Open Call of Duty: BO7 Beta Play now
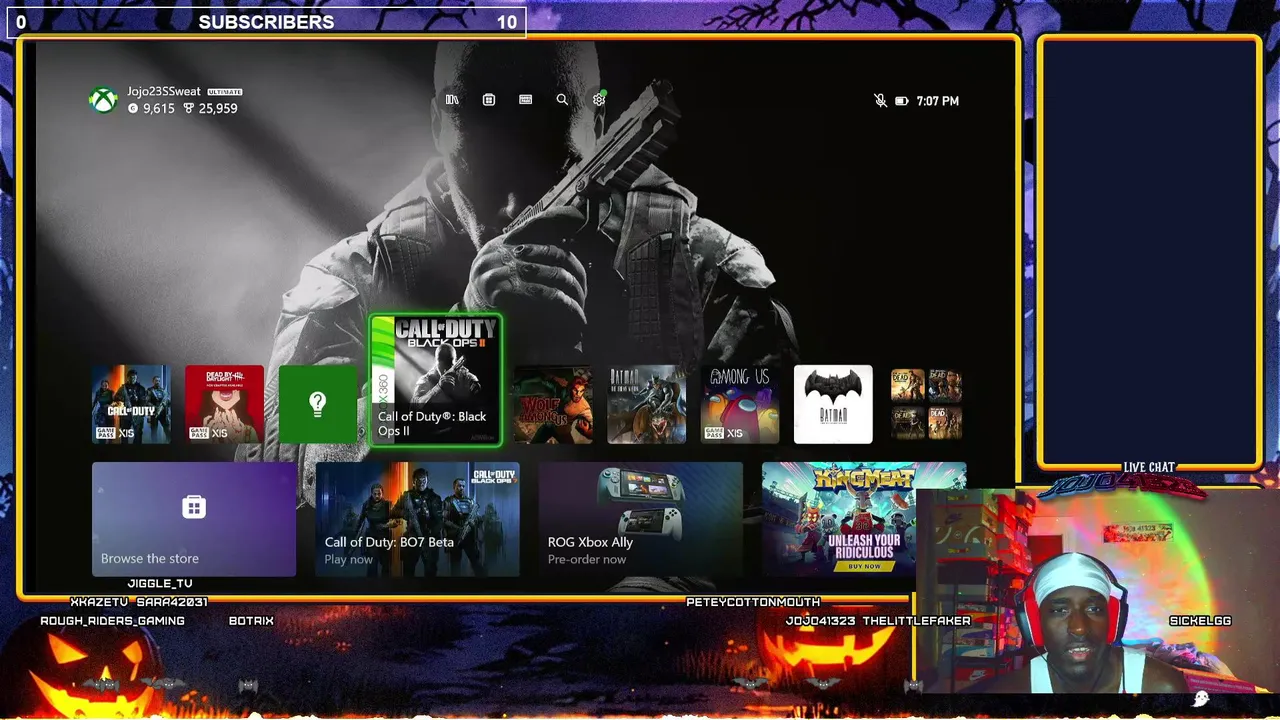This screenshot has width=1280, height=720. coord(417,519)
